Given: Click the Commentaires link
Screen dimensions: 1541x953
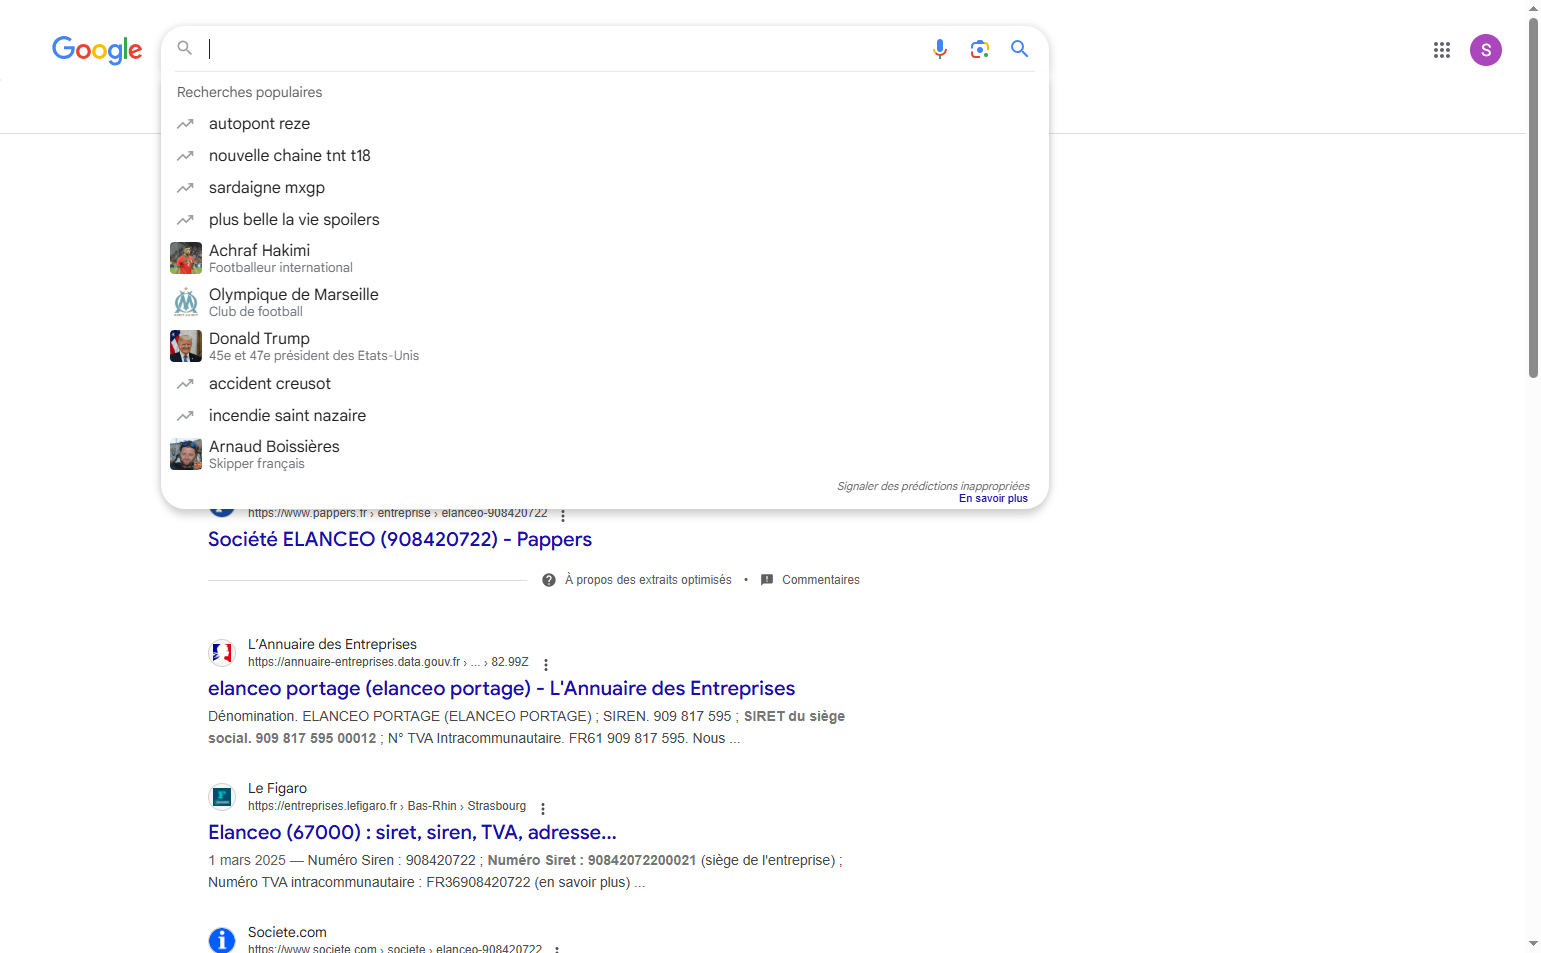Looking at the screenshot, I should click(x=821, y=580).
